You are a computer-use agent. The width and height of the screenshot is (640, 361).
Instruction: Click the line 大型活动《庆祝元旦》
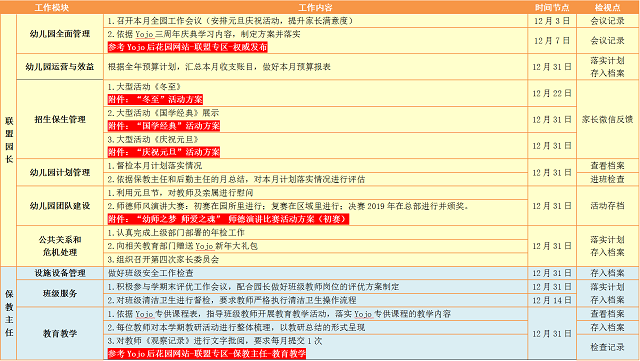point(153,140)
